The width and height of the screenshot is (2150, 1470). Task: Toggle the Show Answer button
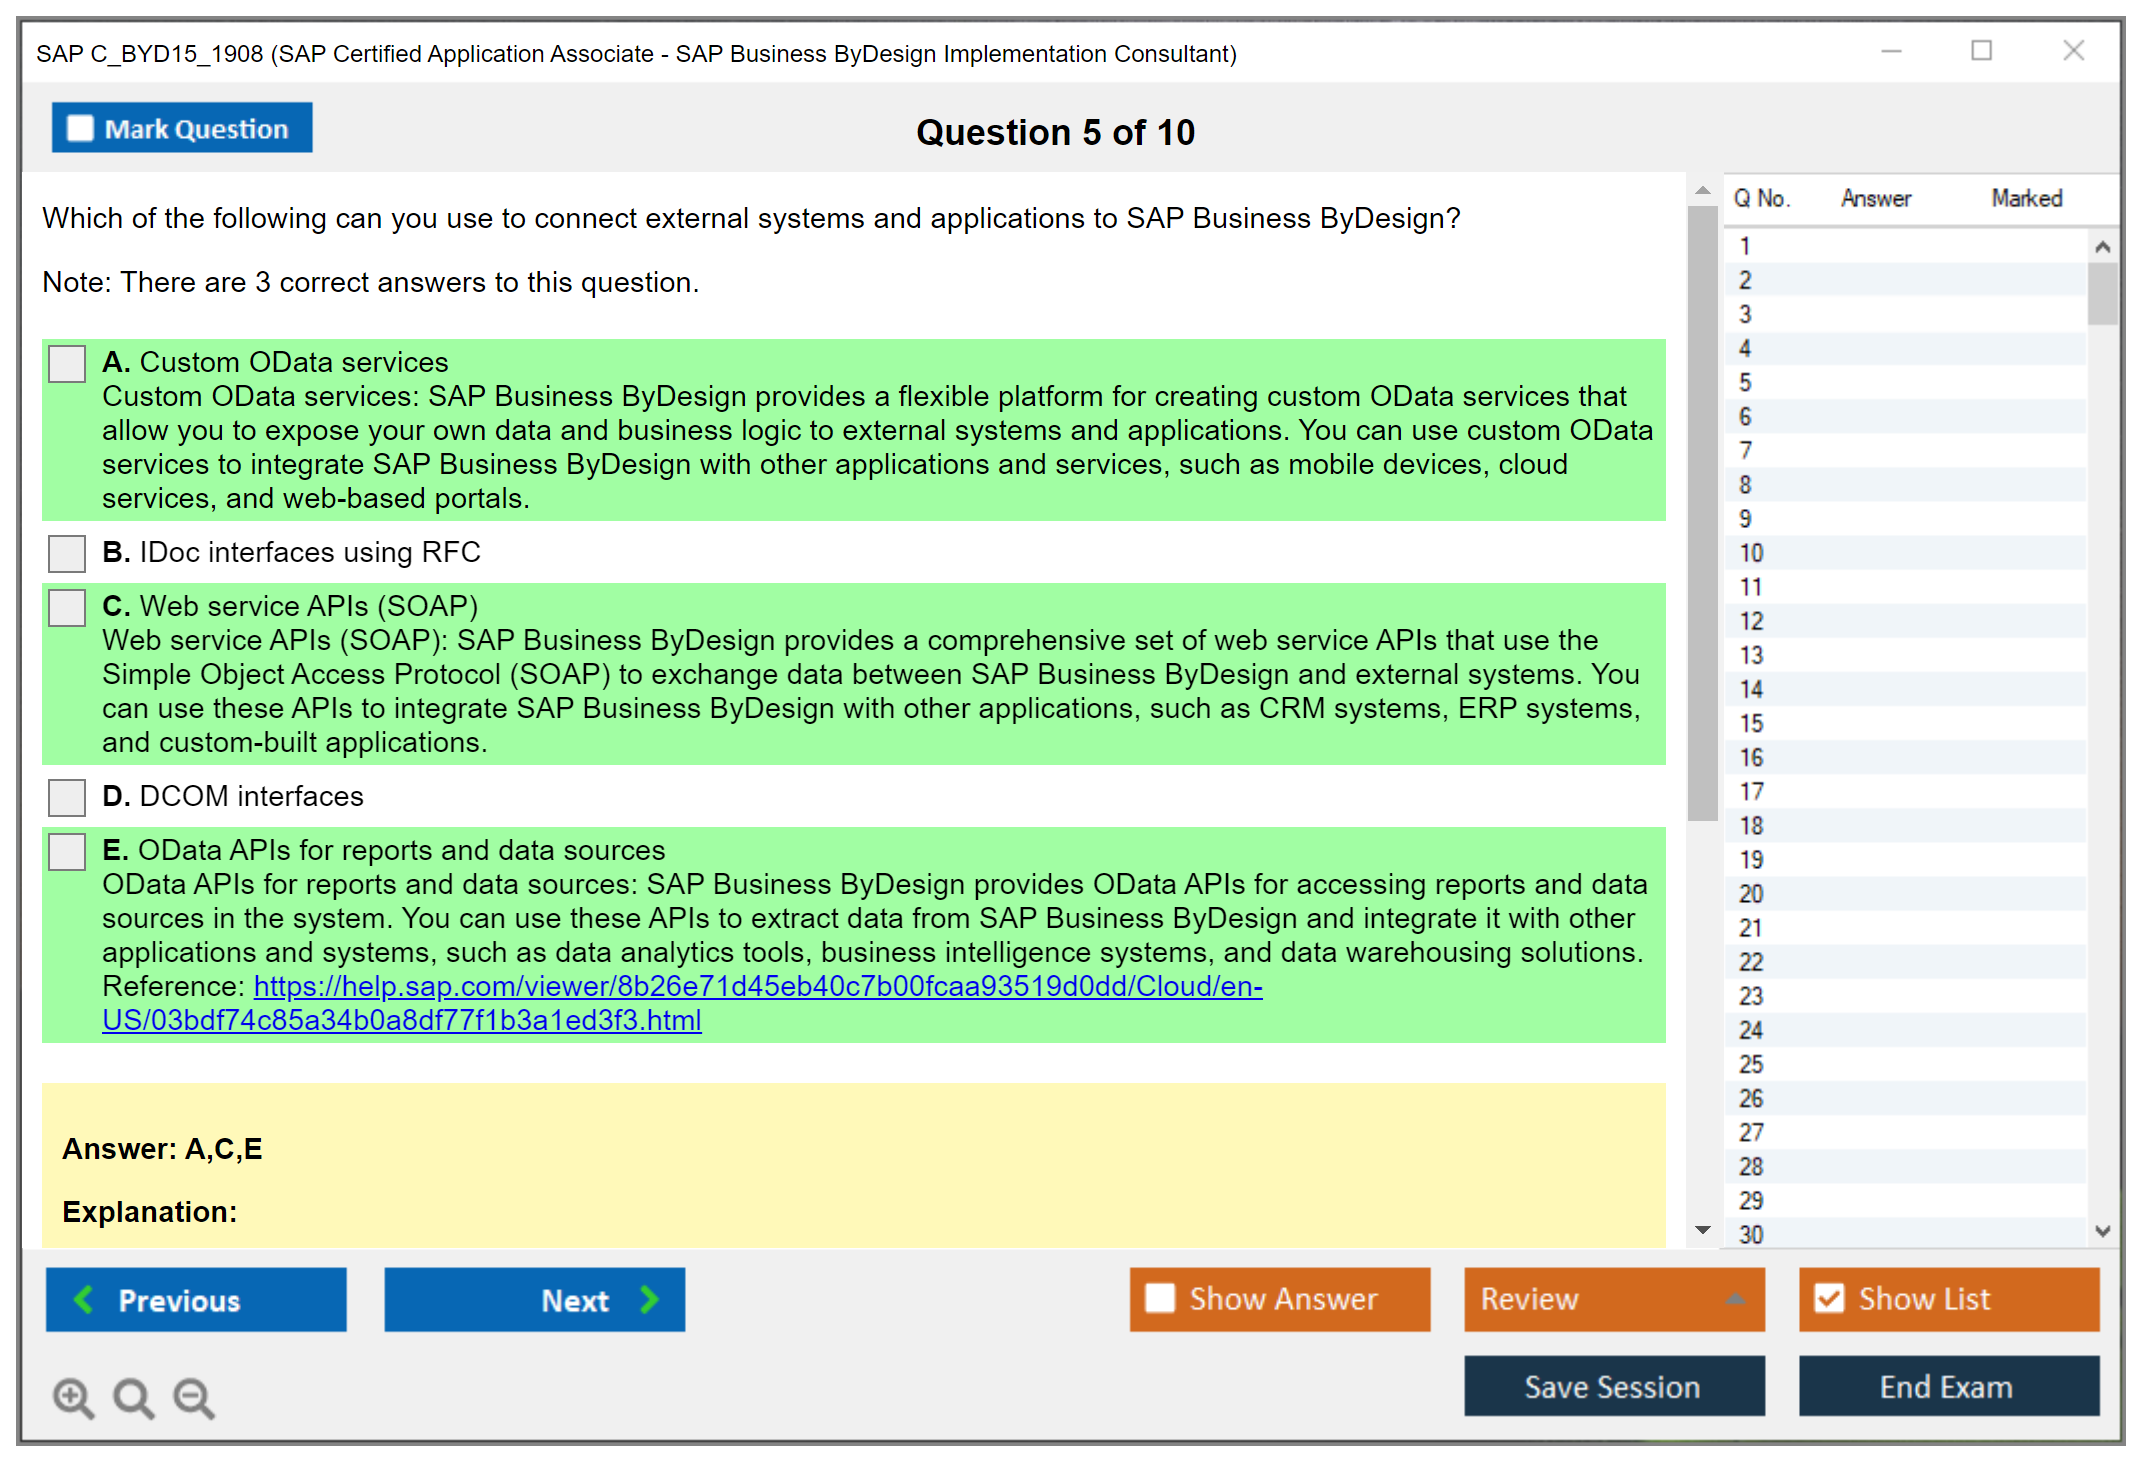[x=1280, y=1299]
